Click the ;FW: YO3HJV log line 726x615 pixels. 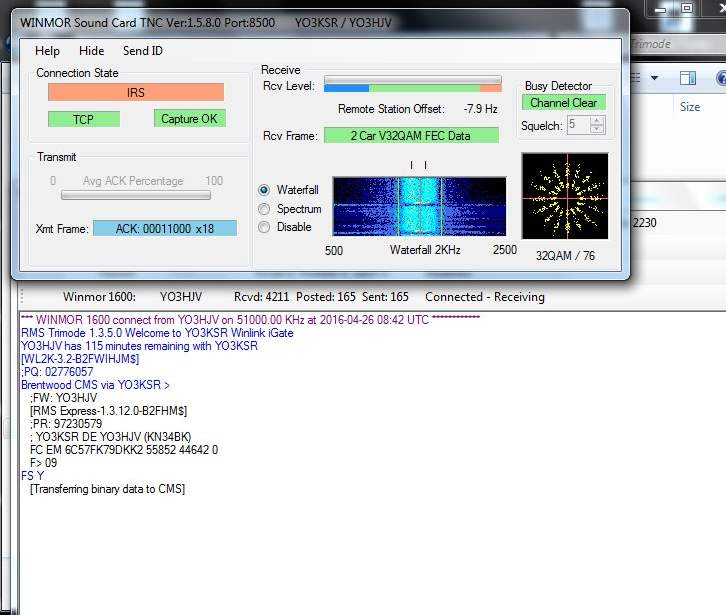pos(63,398)
